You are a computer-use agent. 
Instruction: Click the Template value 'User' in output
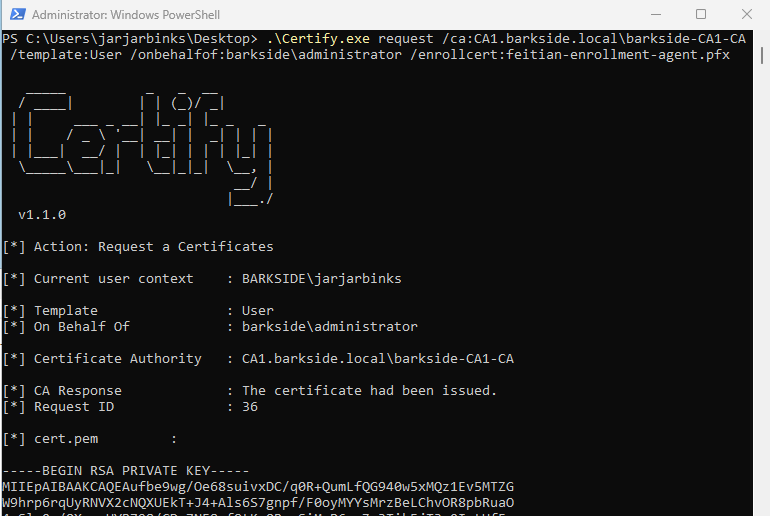(258, 311)
